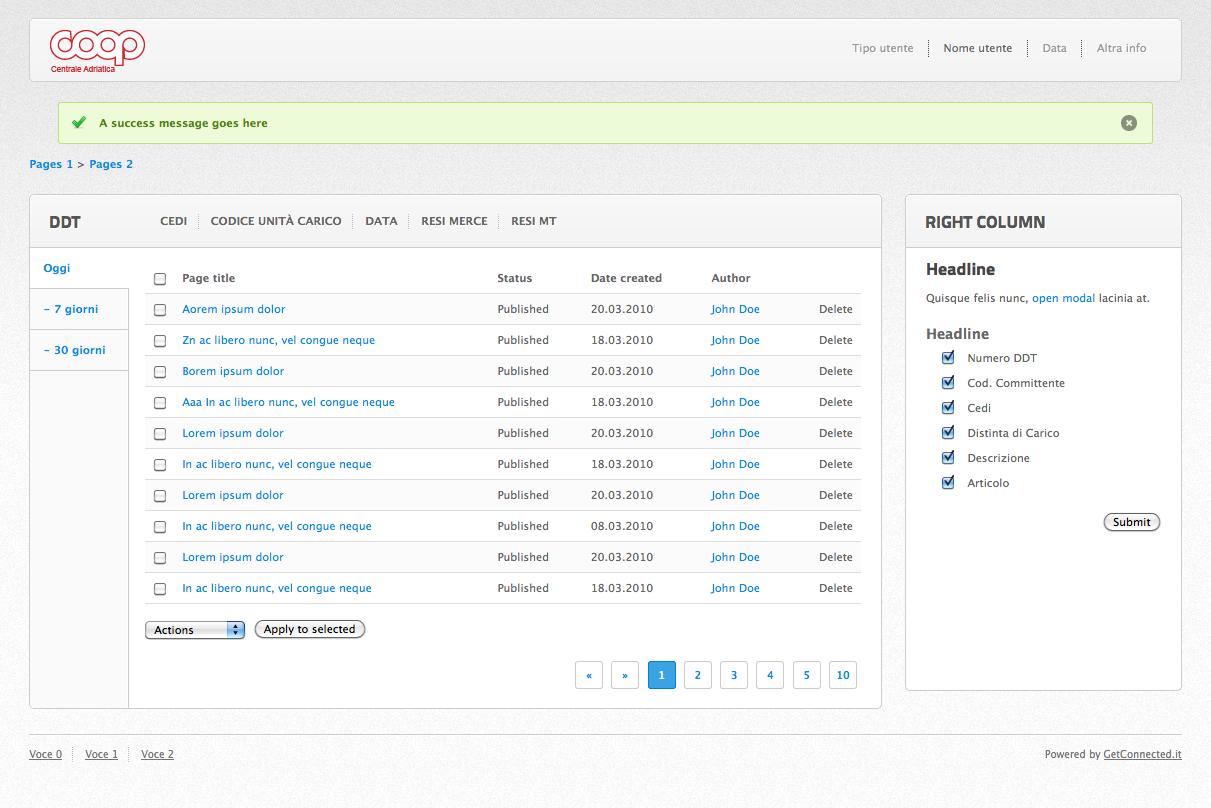Delete the Borem ipsum dolor row

(836, 372)
